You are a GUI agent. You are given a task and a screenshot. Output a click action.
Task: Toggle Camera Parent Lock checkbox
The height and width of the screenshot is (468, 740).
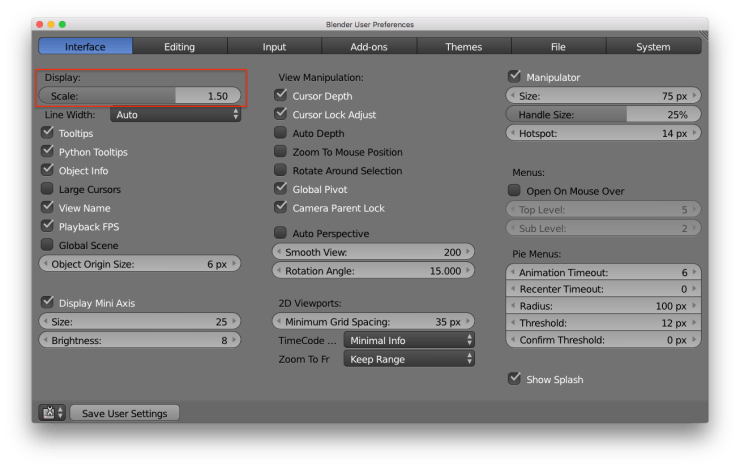(x=281, y=207)
